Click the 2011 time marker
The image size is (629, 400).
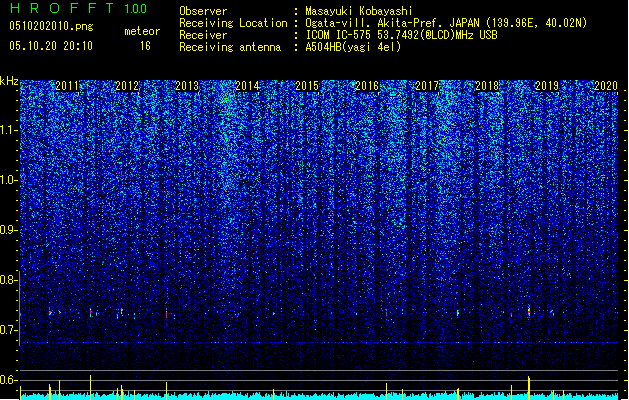pyautogui.click(x=67, y=86)
